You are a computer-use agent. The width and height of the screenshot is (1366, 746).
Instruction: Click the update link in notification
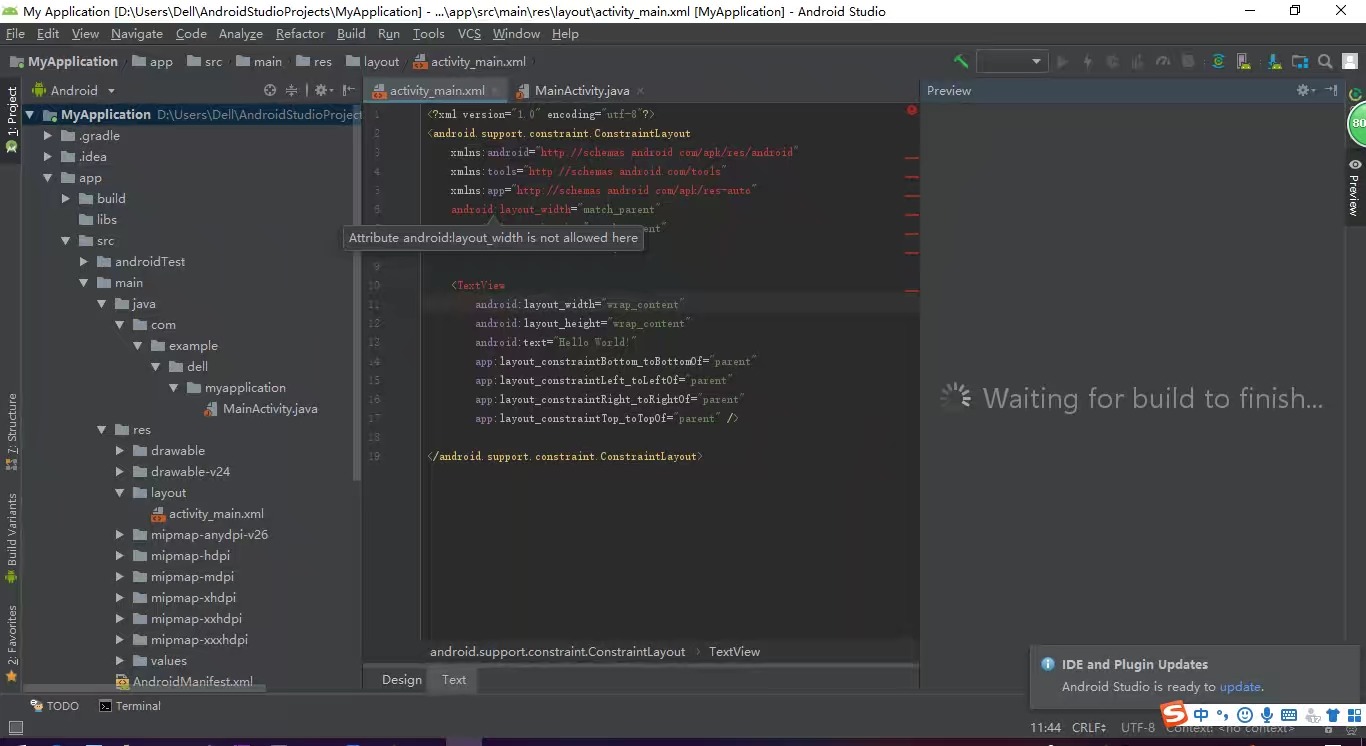click(x=1240, y=687)
